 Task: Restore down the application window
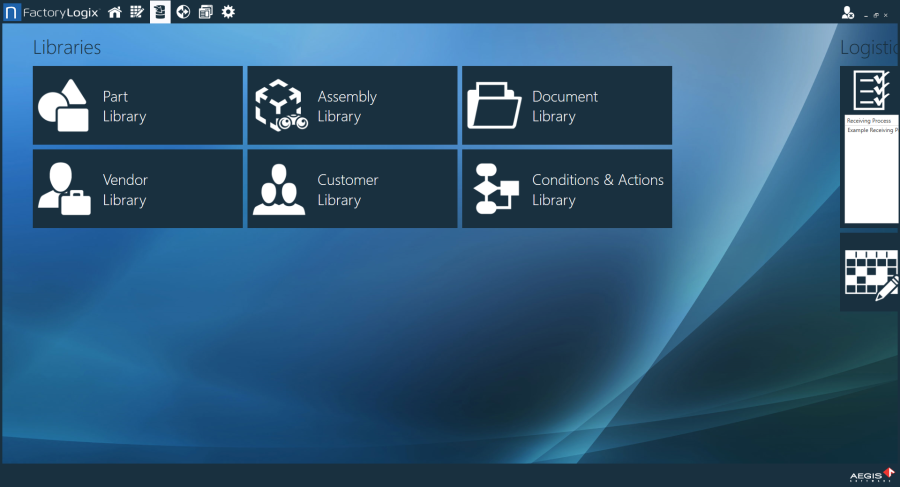(876, 15)
